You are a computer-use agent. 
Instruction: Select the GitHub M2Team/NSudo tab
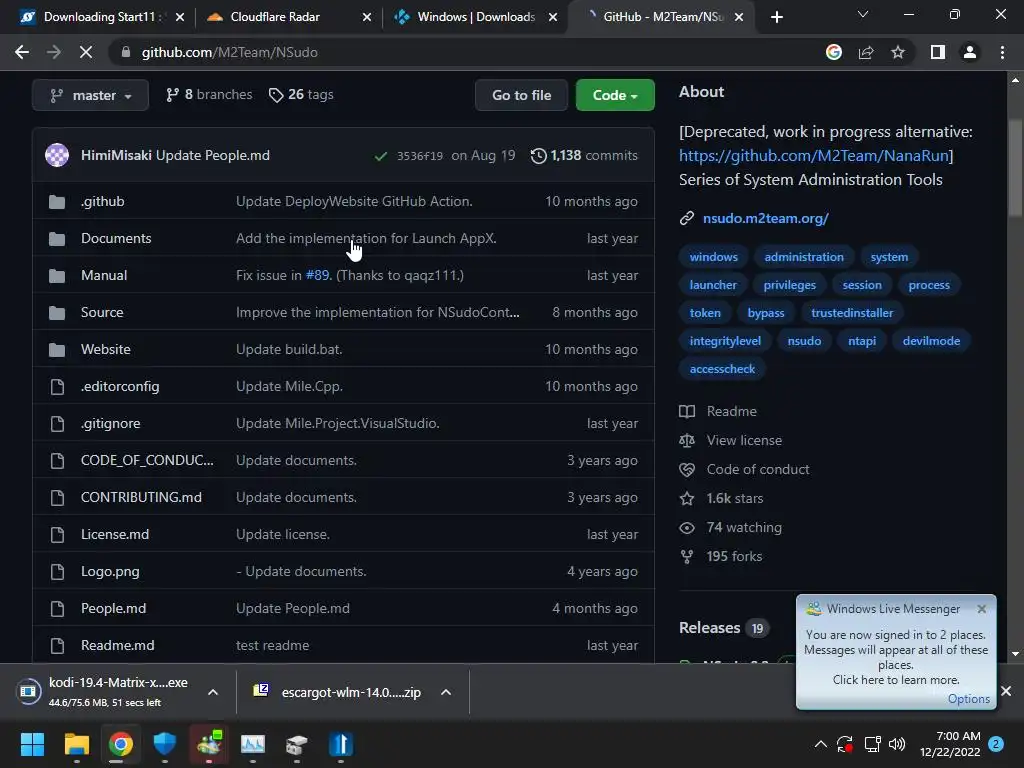tap(663, 17)
